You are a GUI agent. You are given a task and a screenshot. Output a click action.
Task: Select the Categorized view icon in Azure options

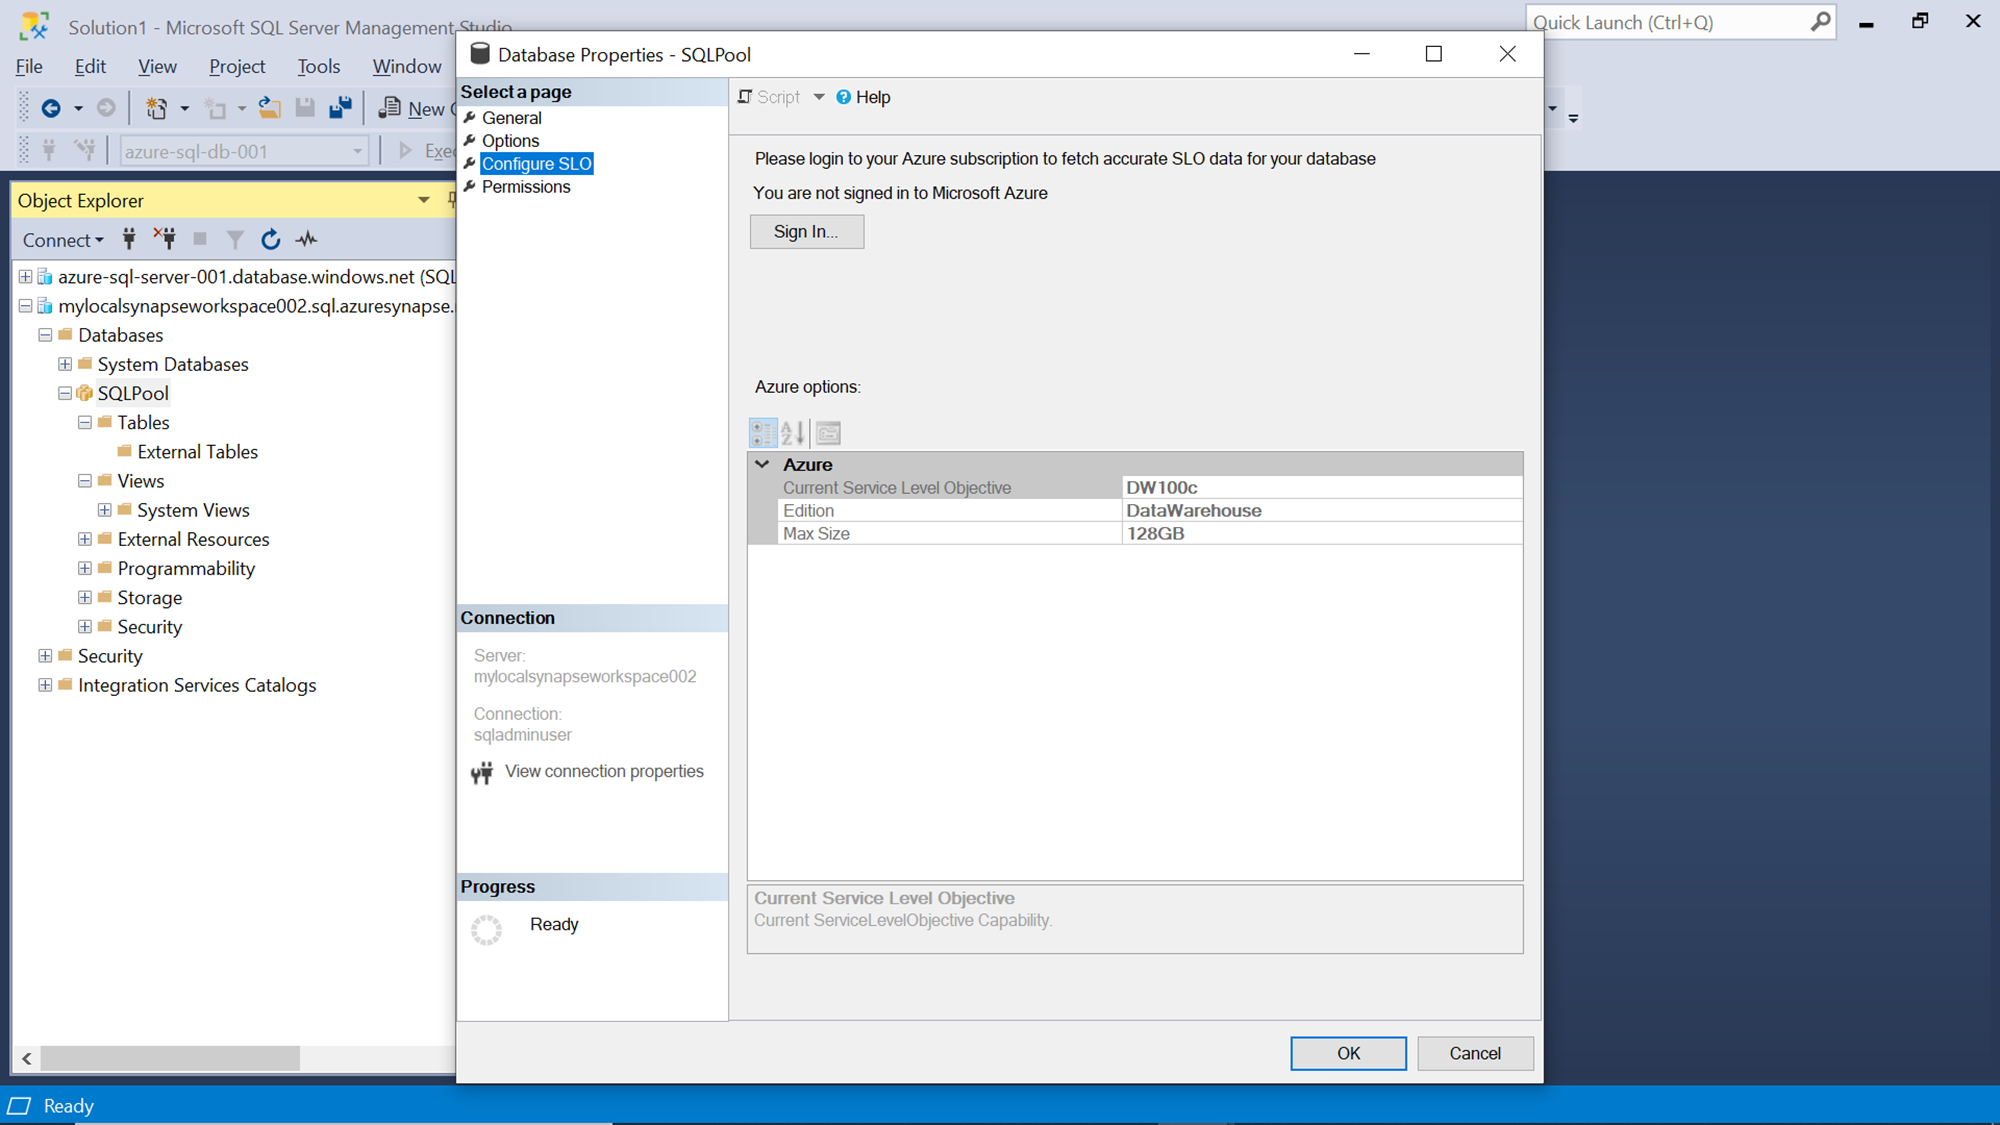(763, 432)
